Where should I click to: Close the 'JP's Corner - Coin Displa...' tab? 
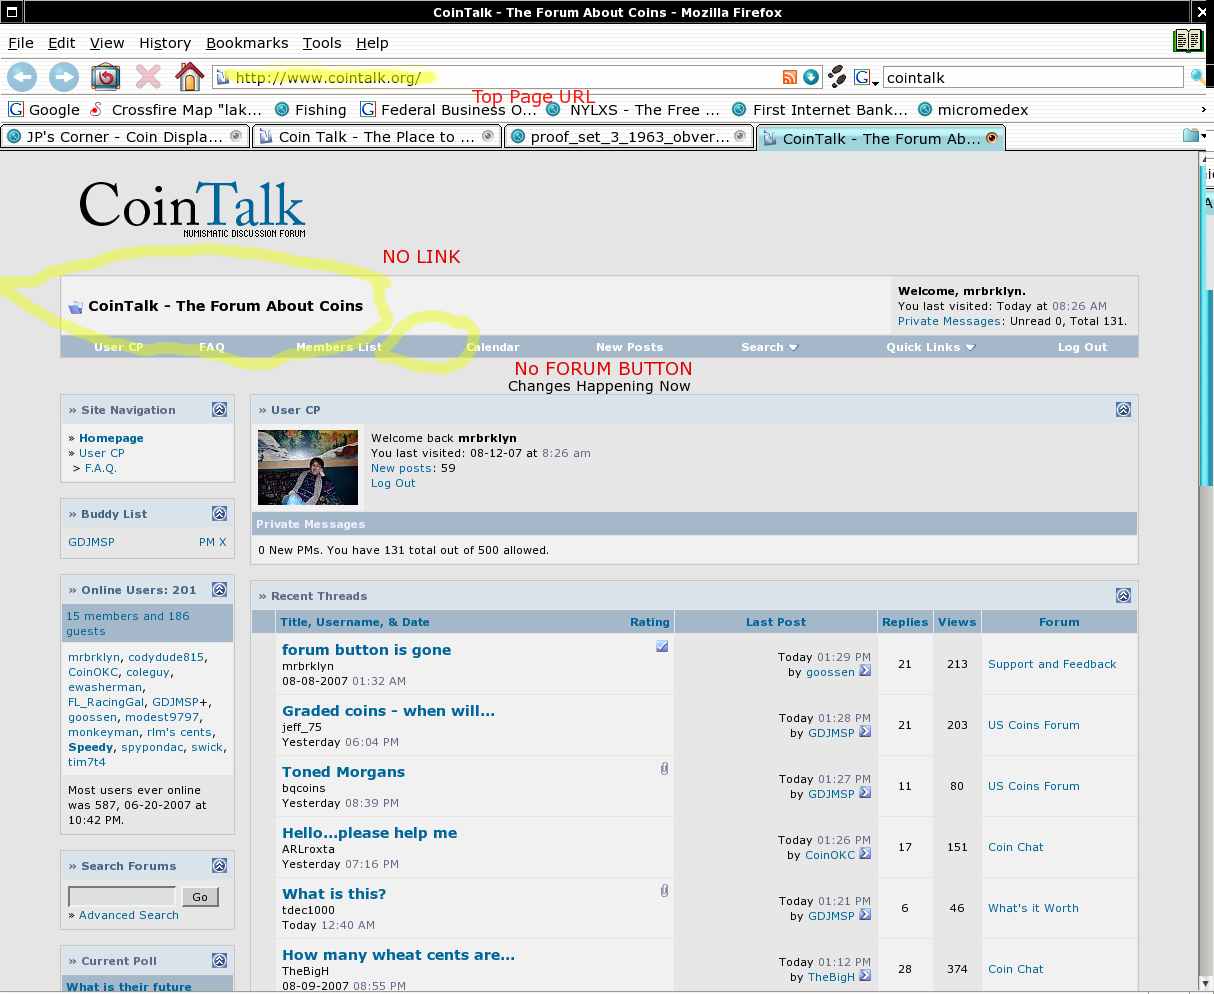236,136
